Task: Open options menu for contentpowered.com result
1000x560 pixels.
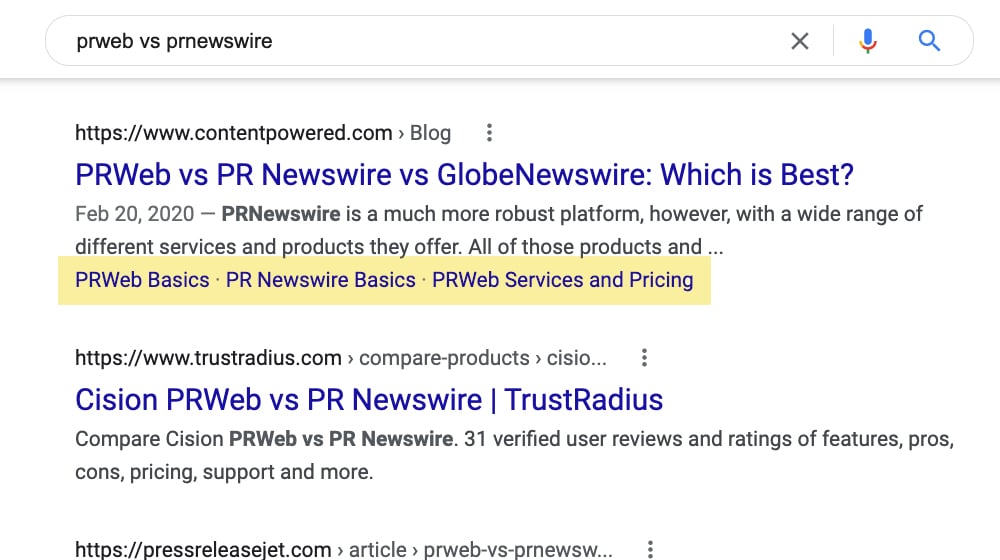Action: (489, 133)
